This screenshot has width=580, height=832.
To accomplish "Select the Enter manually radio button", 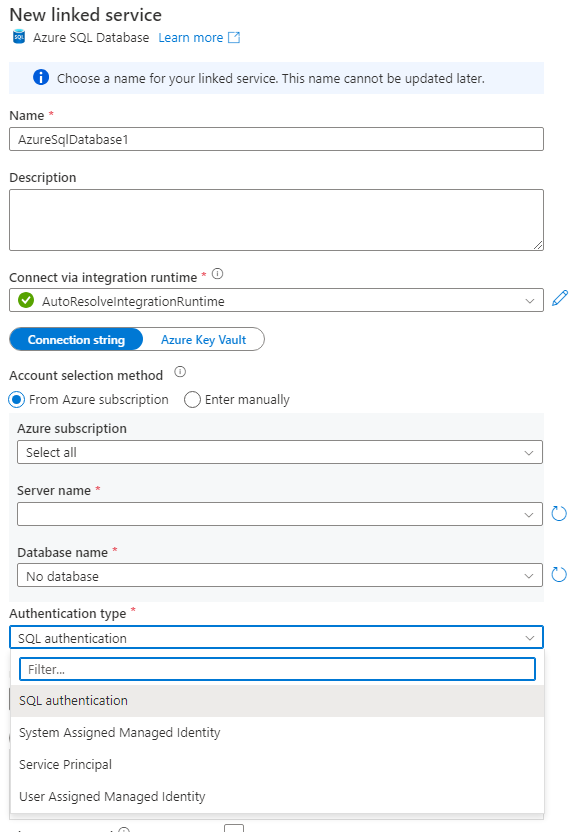I will tap(191, 400).
